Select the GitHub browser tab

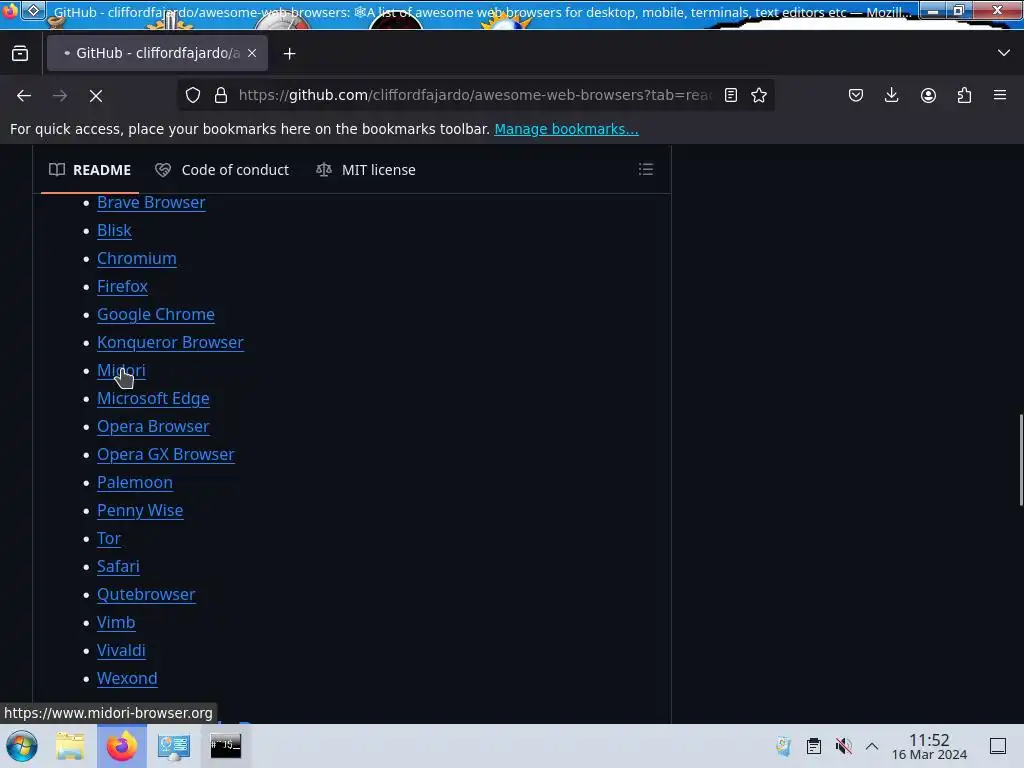(x=157, y=53)
